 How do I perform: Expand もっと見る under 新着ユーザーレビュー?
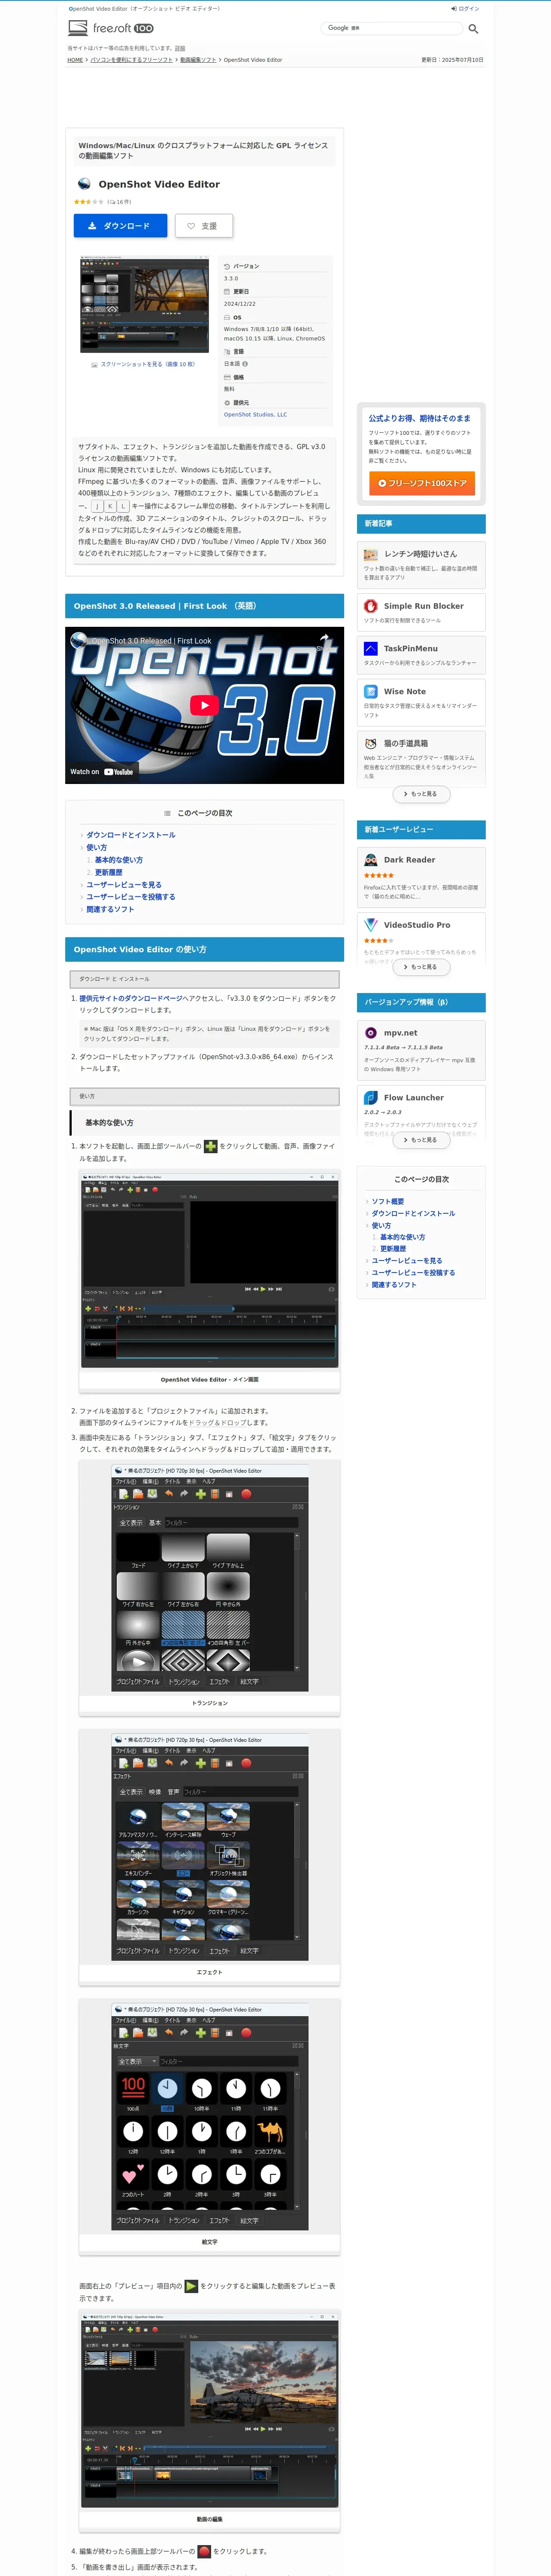421,967
